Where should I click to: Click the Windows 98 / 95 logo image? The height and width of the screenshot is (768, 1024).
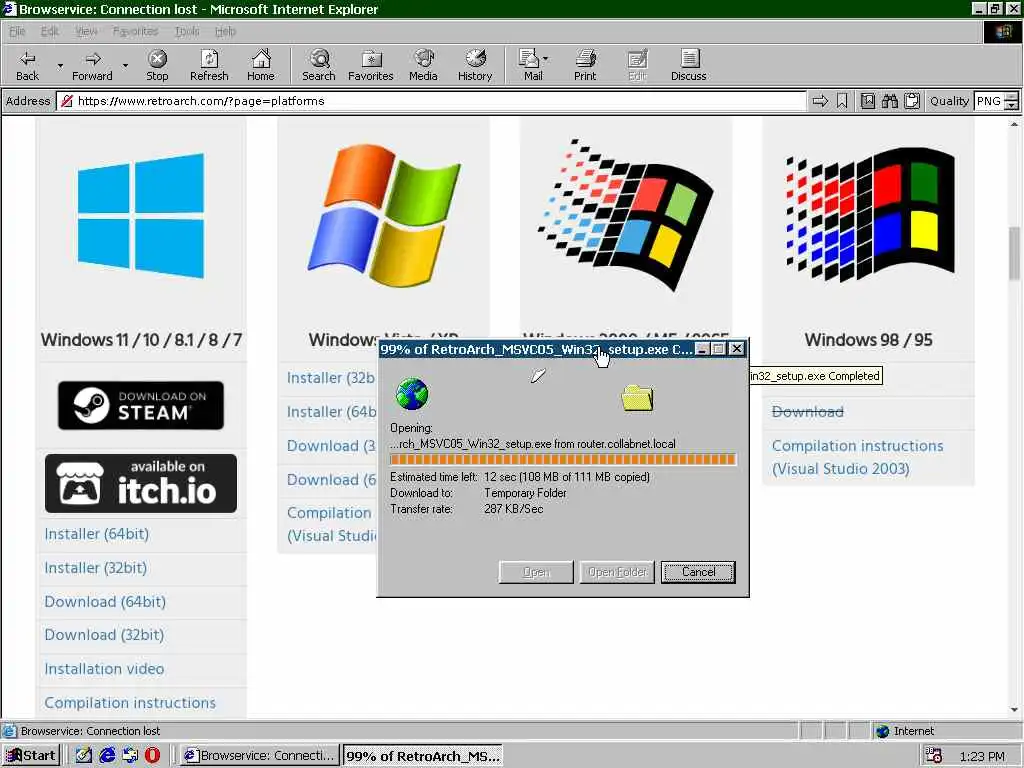click(869, 216)
